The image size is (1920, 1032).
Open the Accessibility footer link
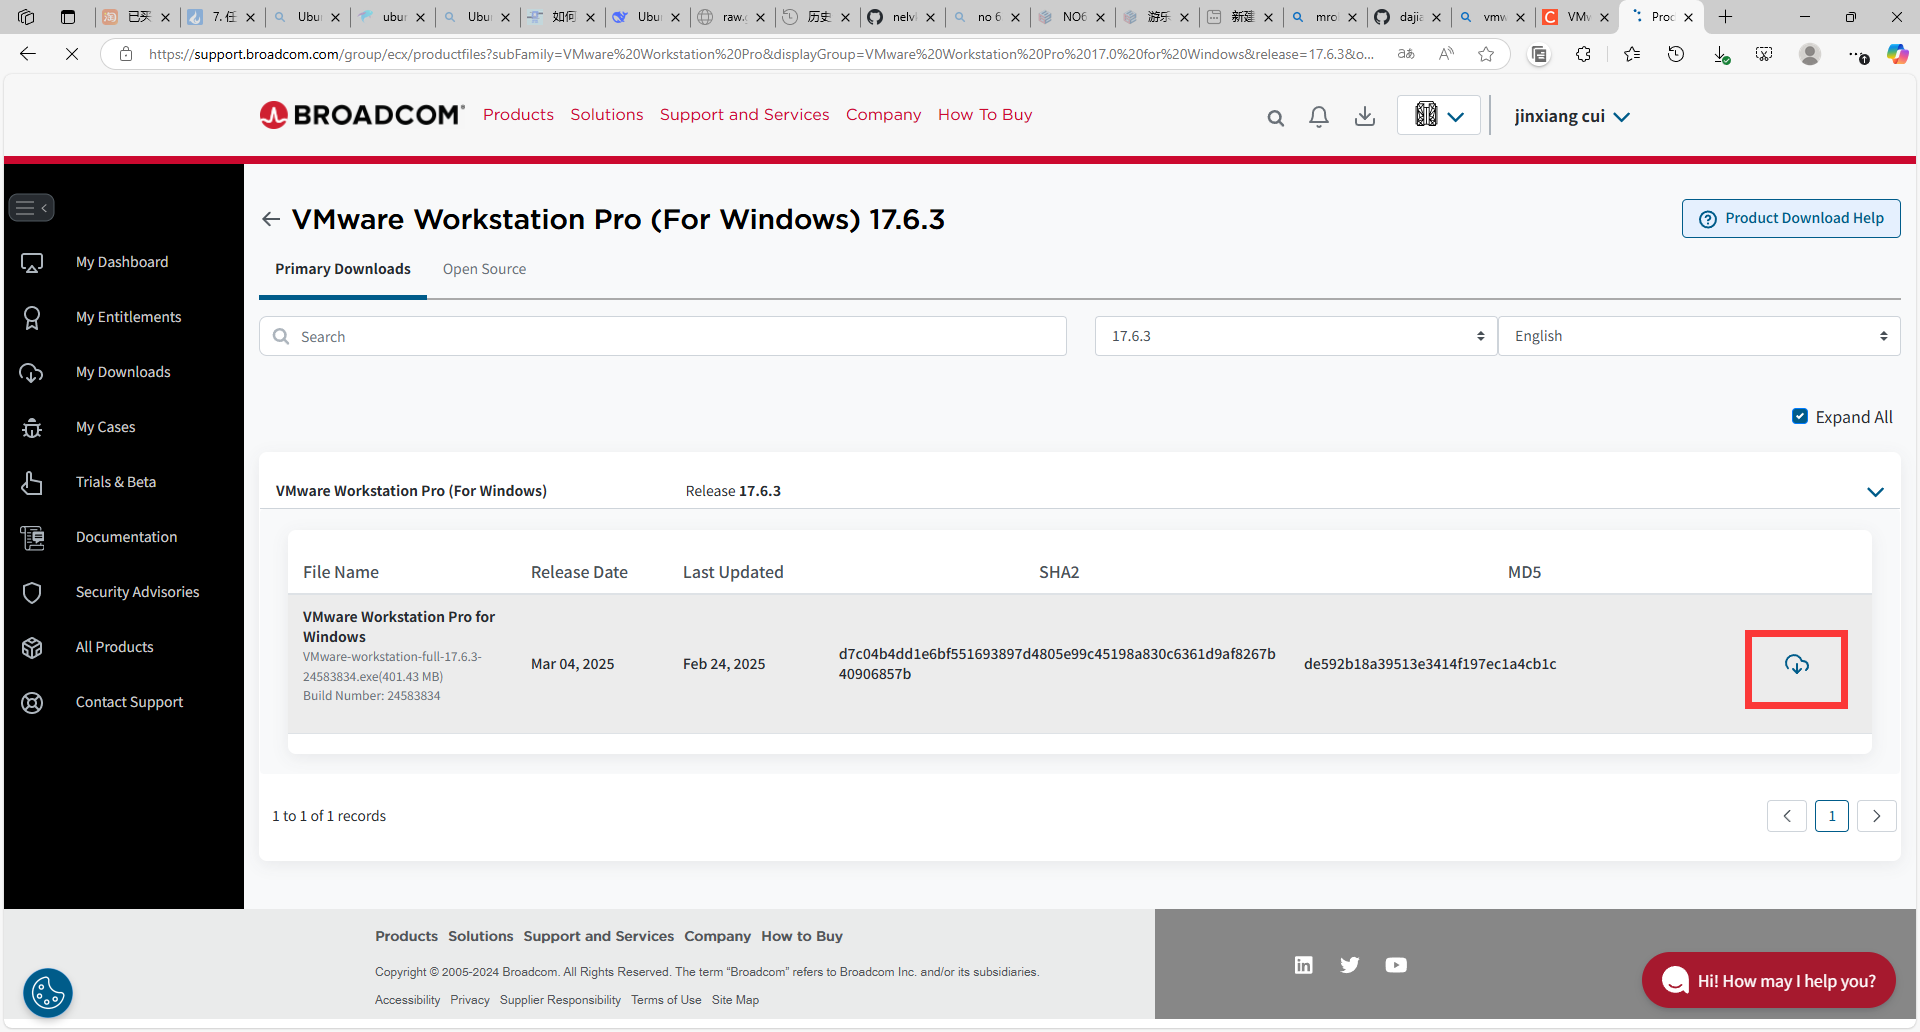click(407, 1000)
